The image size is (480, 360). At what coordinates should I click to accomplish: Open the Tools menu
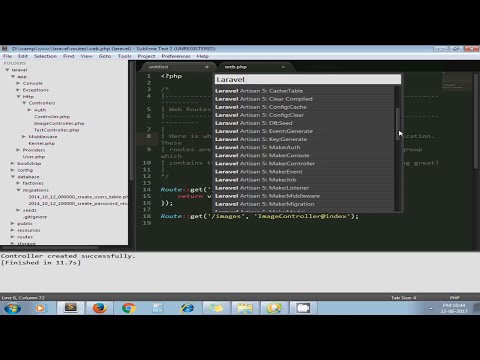pyautogui.click(x=124, y=56)
